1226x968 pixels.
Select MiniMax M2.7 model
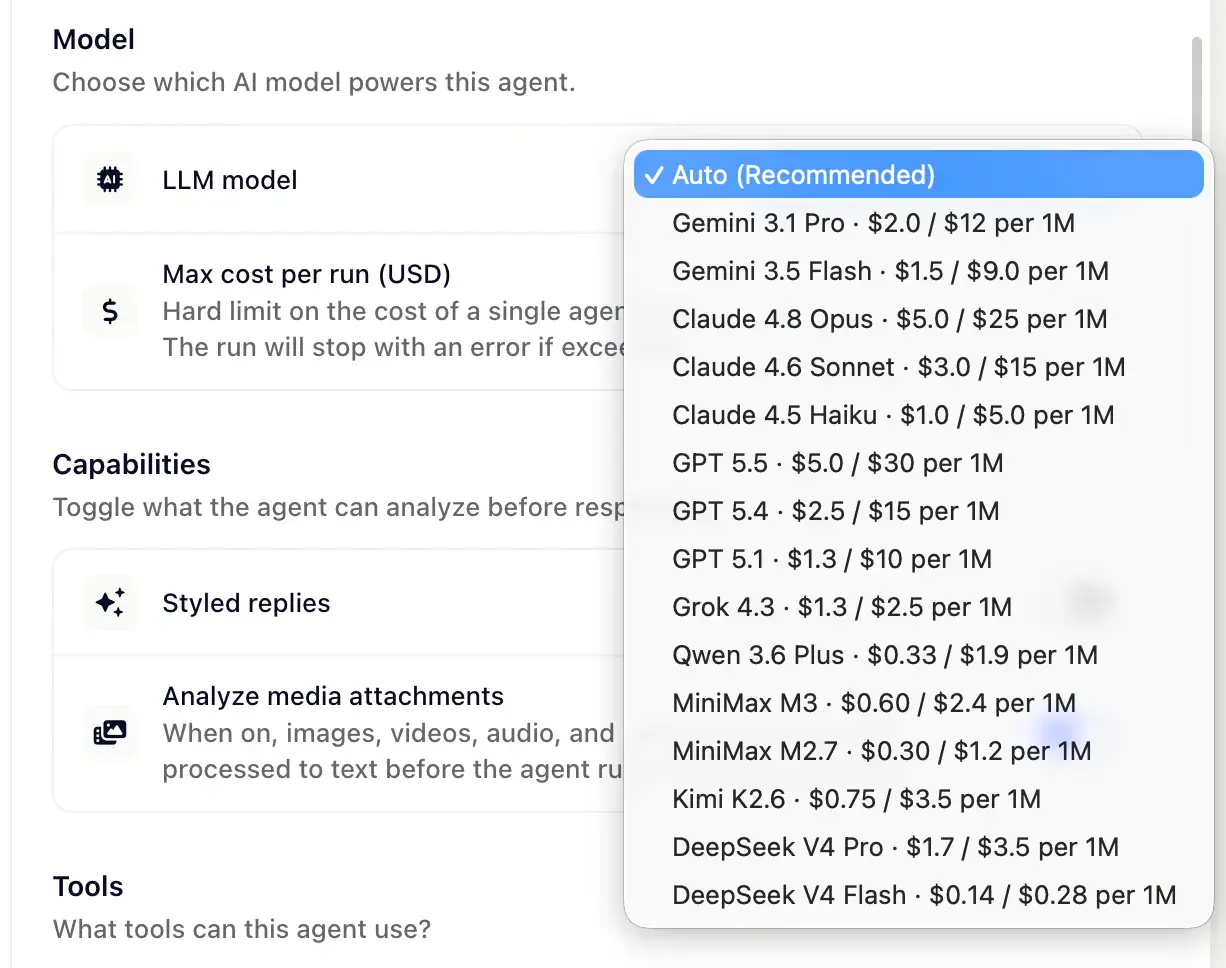918,751
